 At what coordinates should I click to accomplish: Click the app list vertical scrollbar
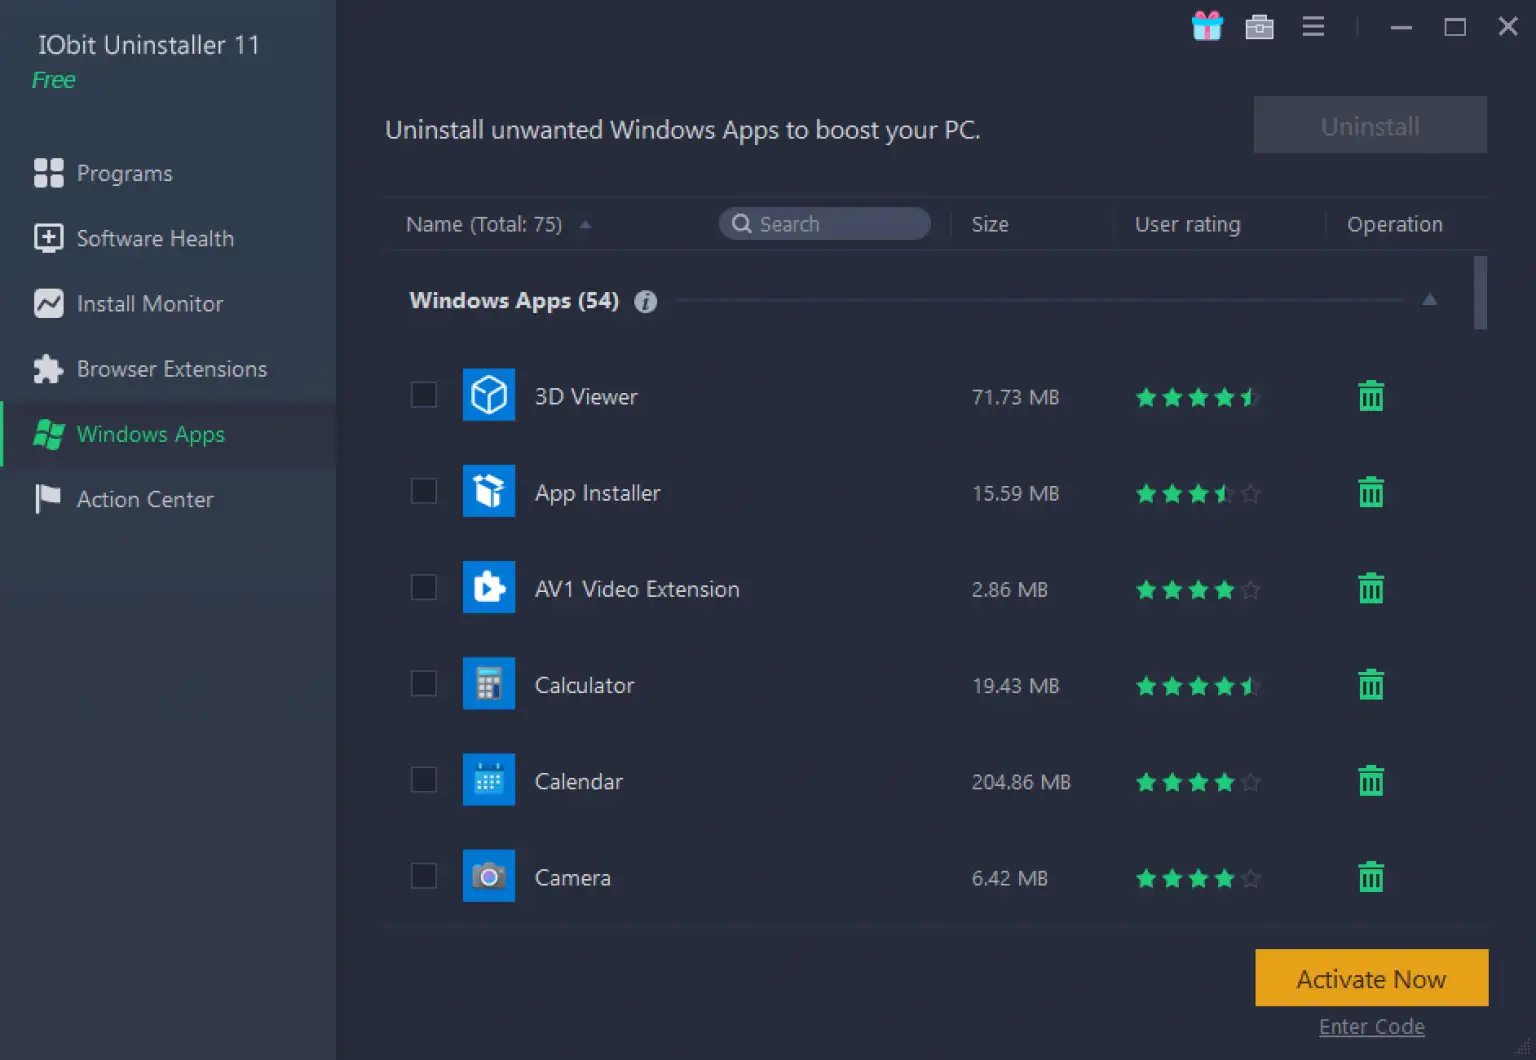[1480, 293]
